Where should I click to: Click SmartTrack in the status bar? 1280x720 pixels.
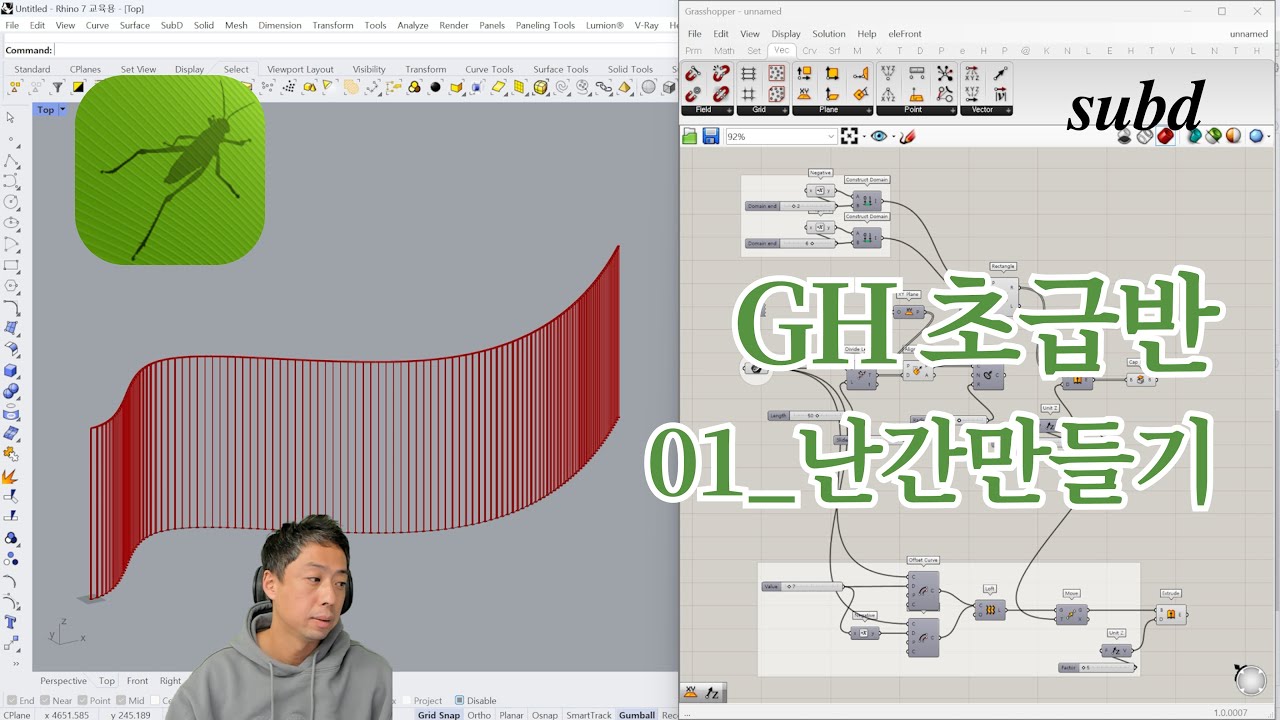click(588, 715)
